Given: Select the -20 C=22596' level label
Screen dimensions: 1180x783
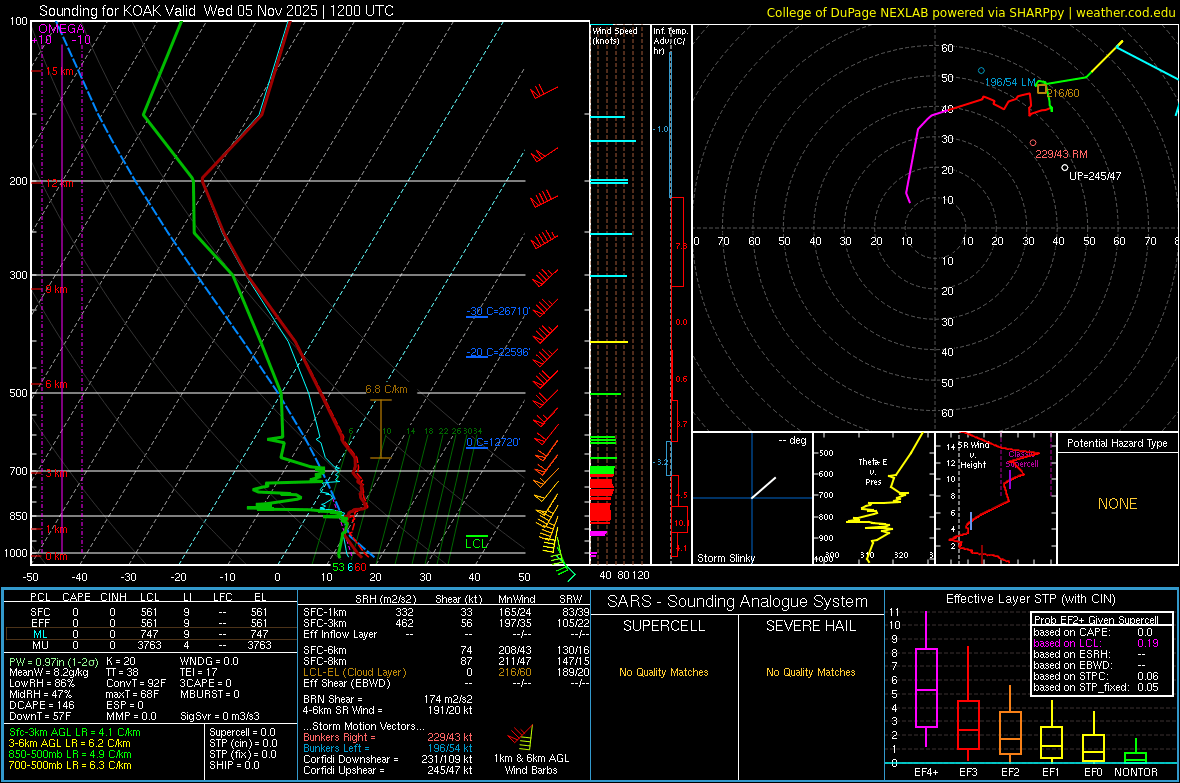Looking at the screenshot, I should click(497, 352).
